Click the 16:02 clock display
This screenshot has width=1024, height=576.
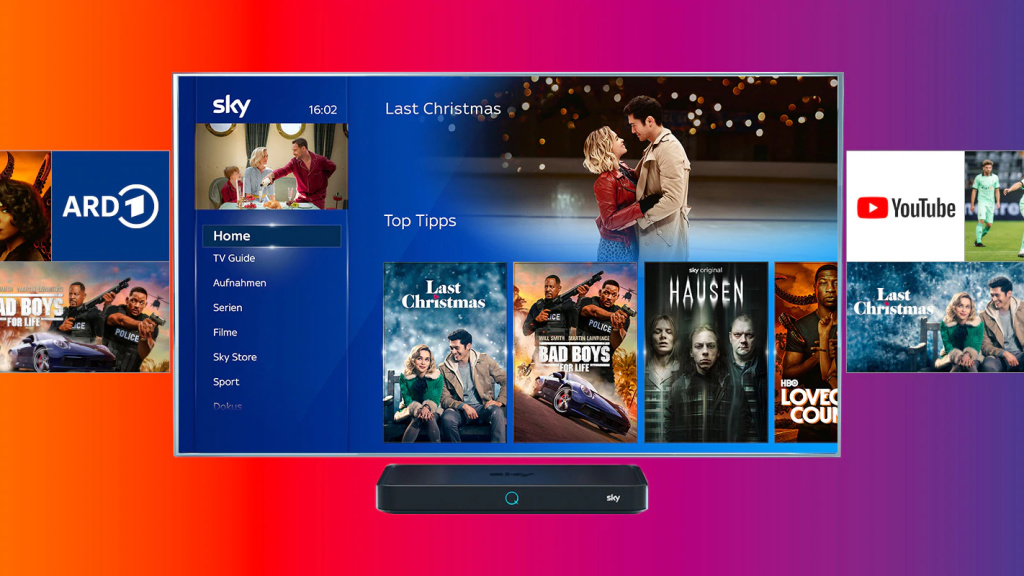pos(323,110)
